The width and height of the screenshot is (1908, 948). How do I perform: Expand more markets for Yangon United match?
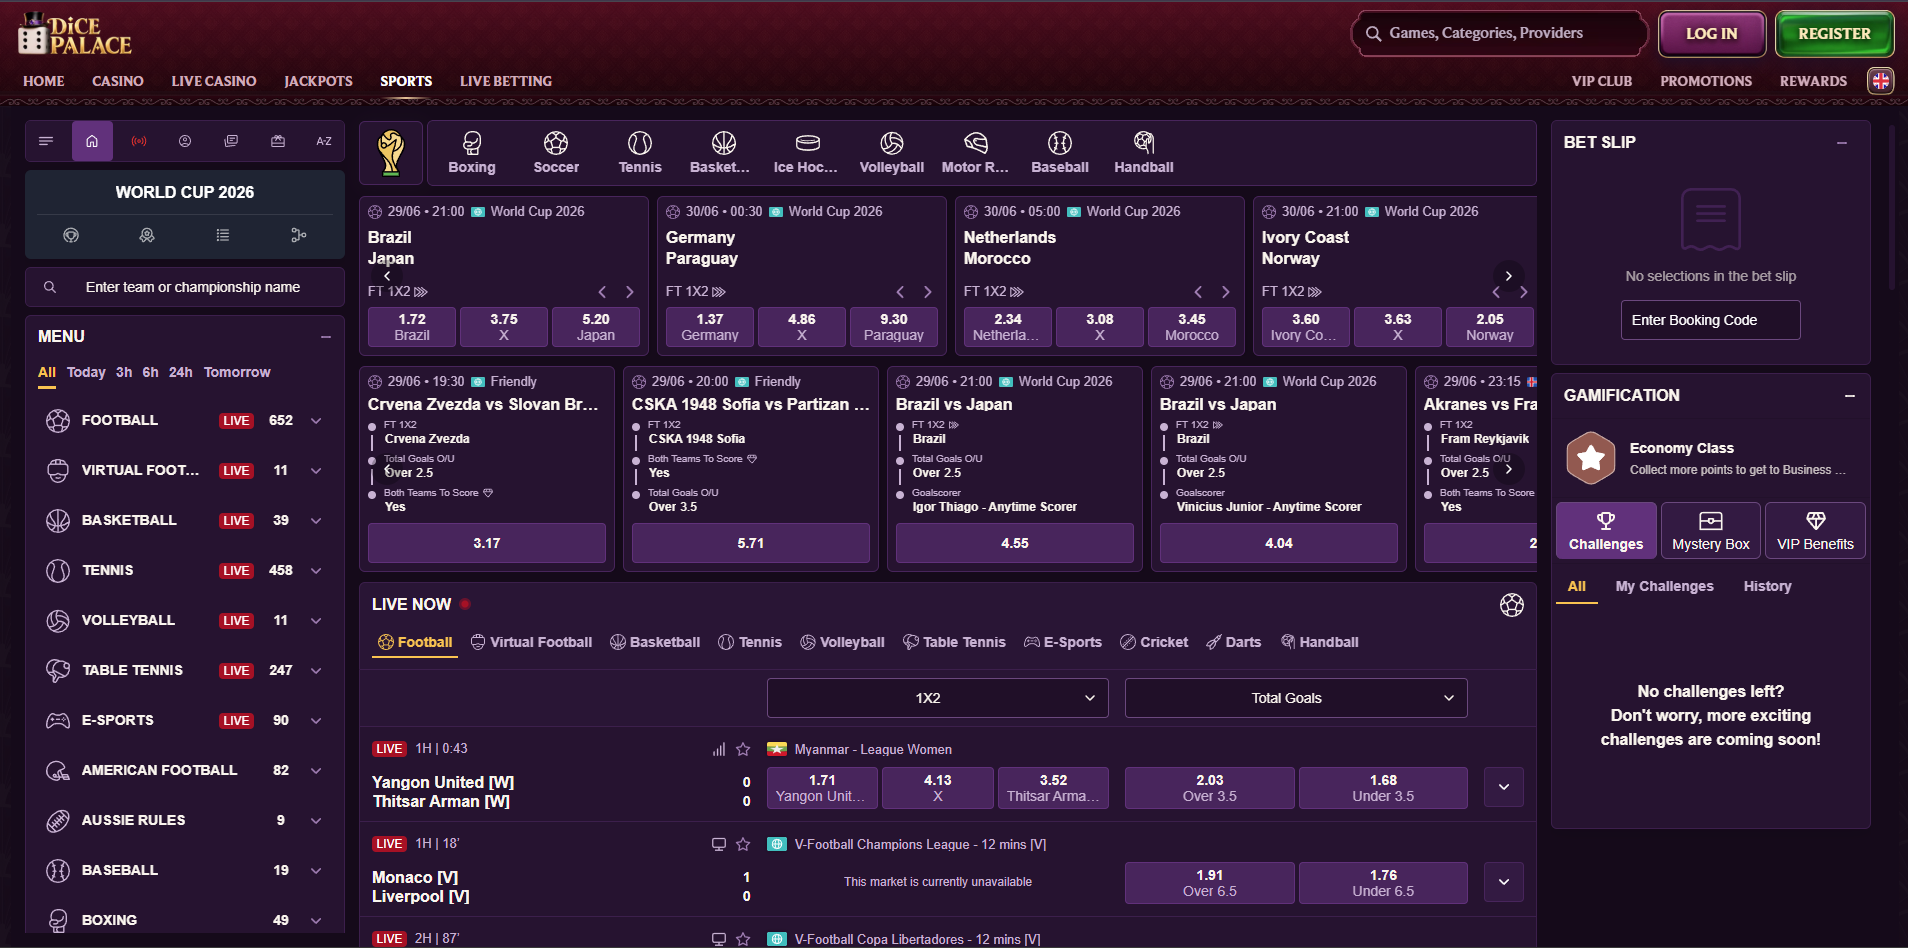pos(1504,787)
